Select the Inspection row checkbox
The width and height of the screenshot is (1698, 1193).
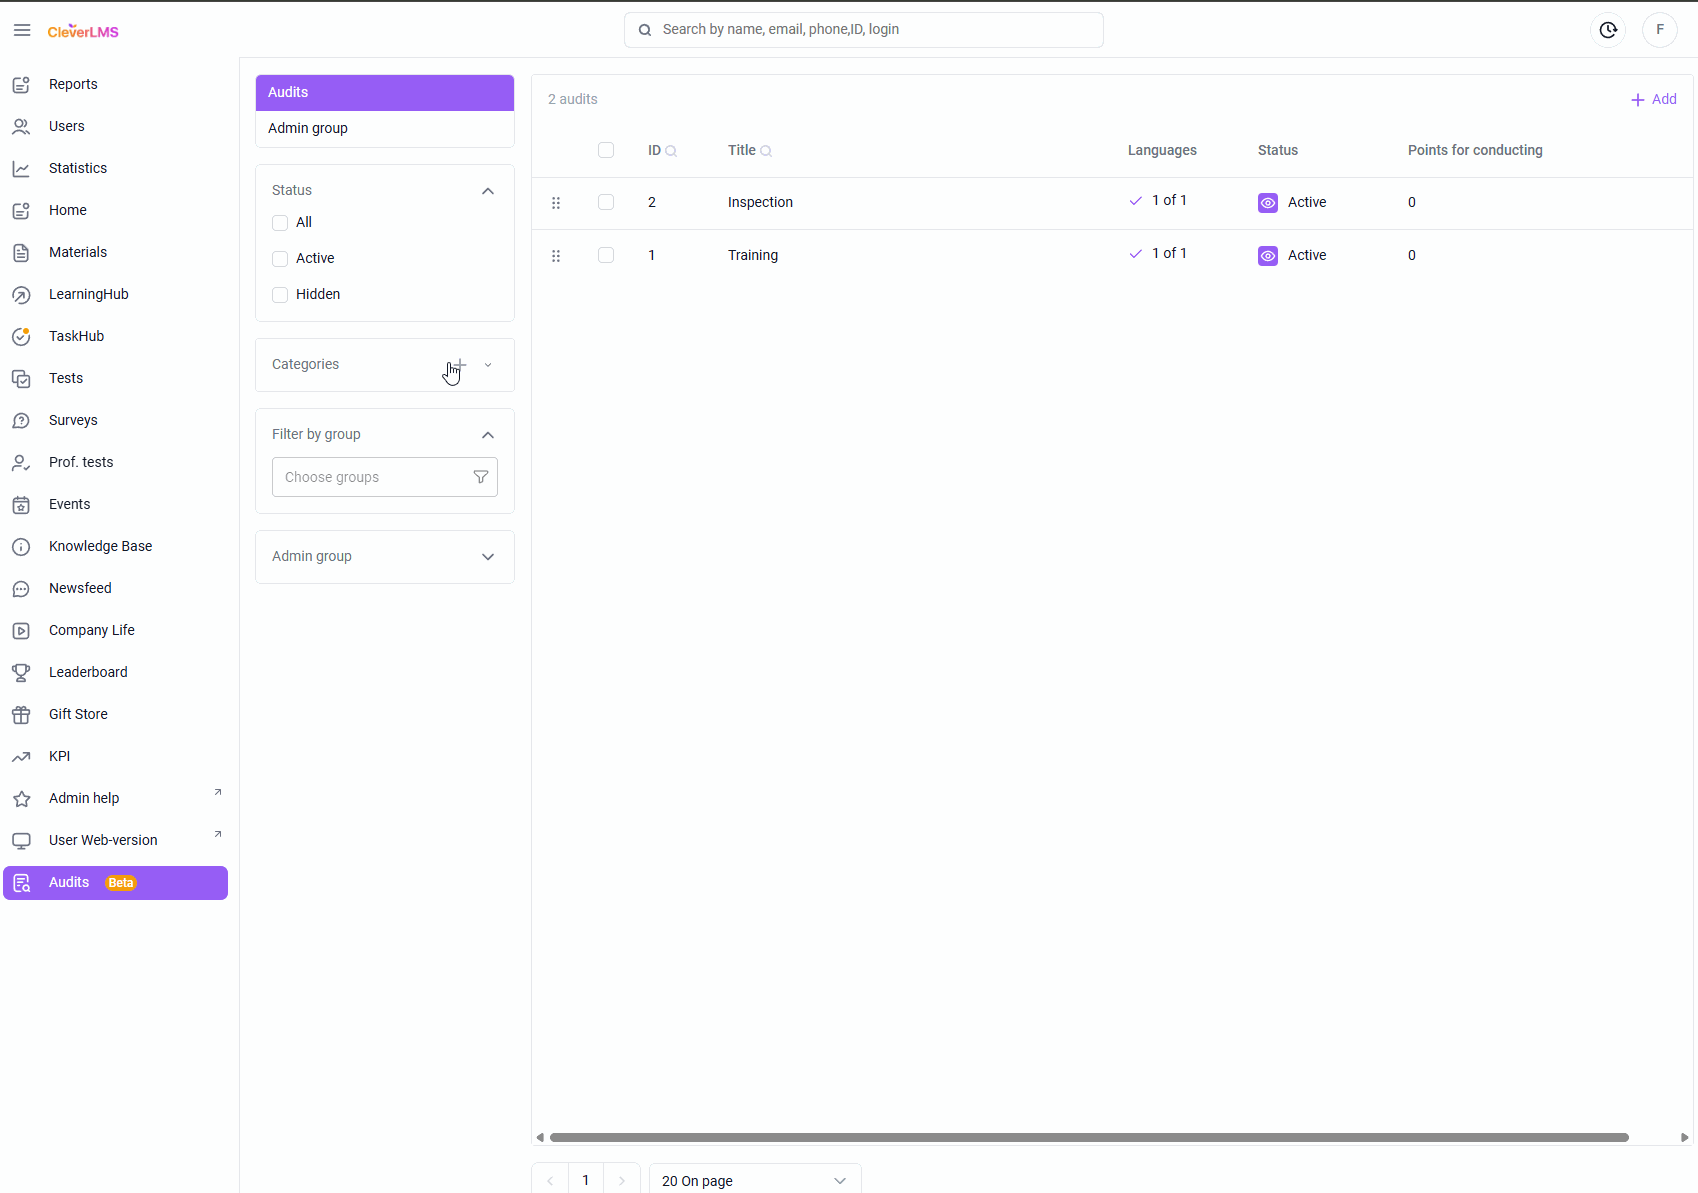tap(606, 202)
